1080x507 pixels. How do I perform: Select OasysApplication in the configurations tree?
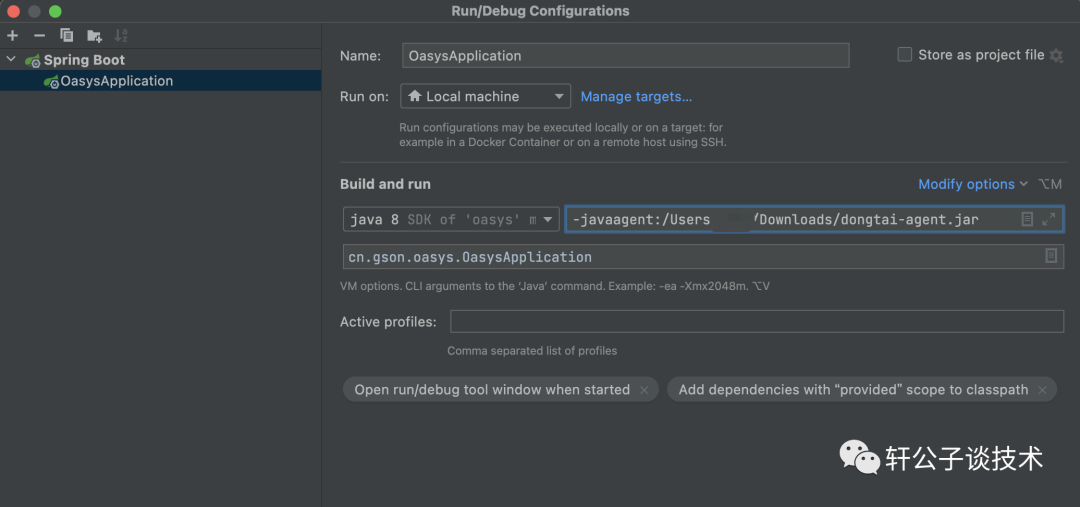pos(116,81)
